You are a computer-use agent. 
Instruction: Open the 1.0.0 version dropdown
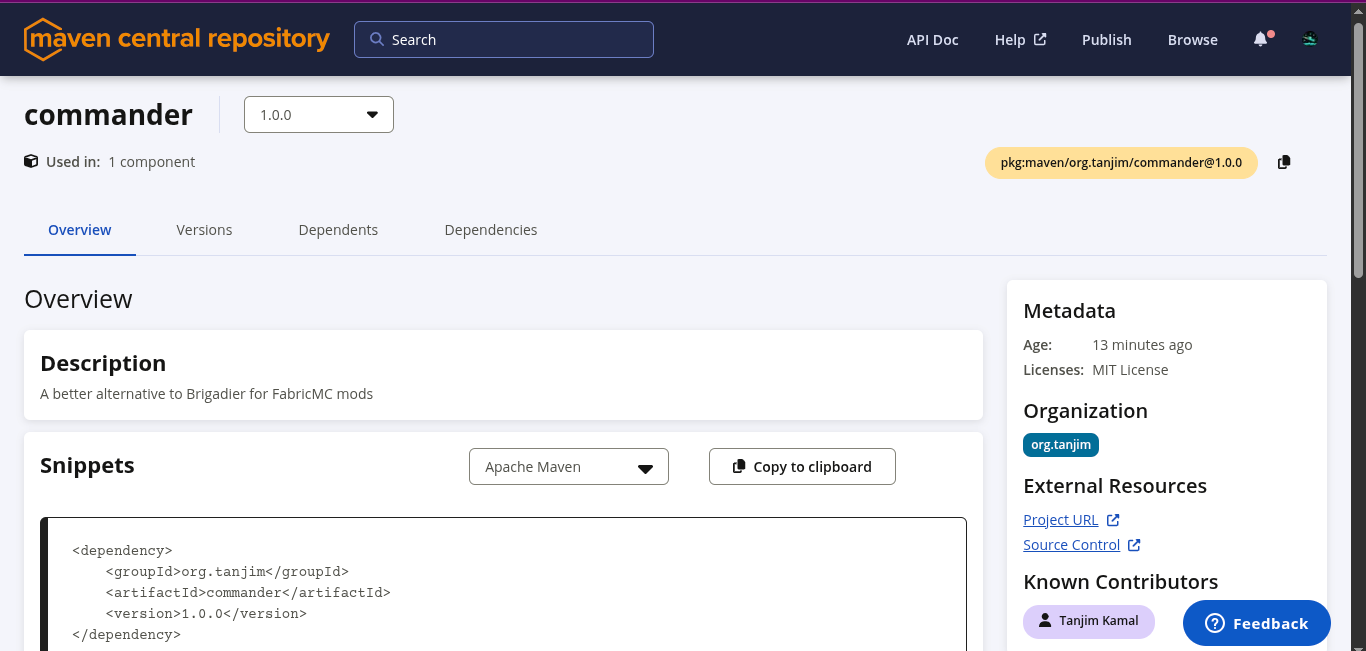pos(318,115)
